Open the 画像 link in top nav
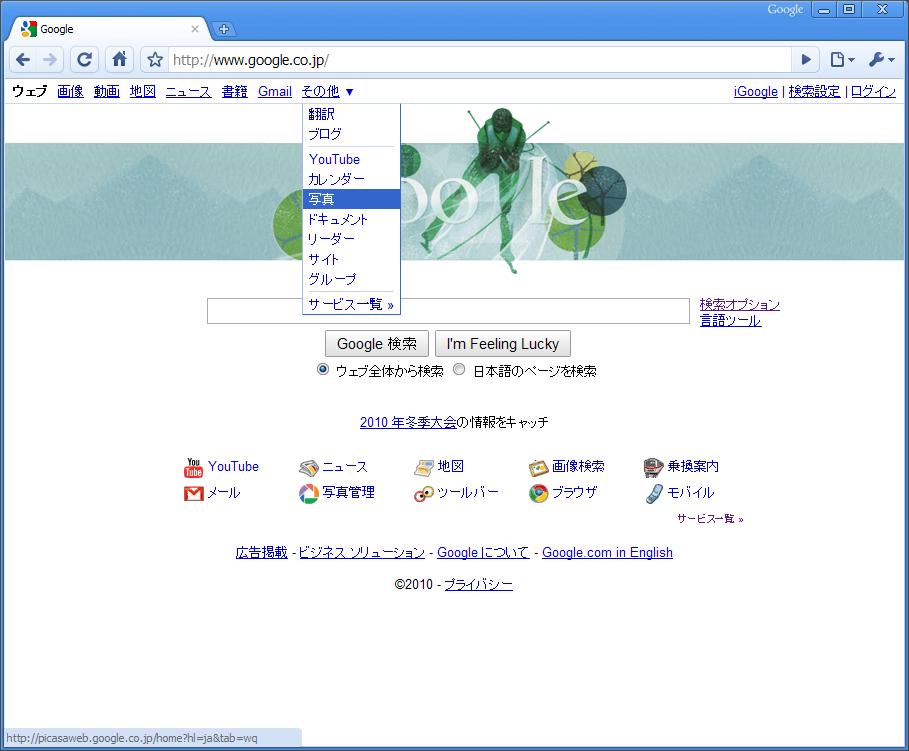 [x=70, y=92]
